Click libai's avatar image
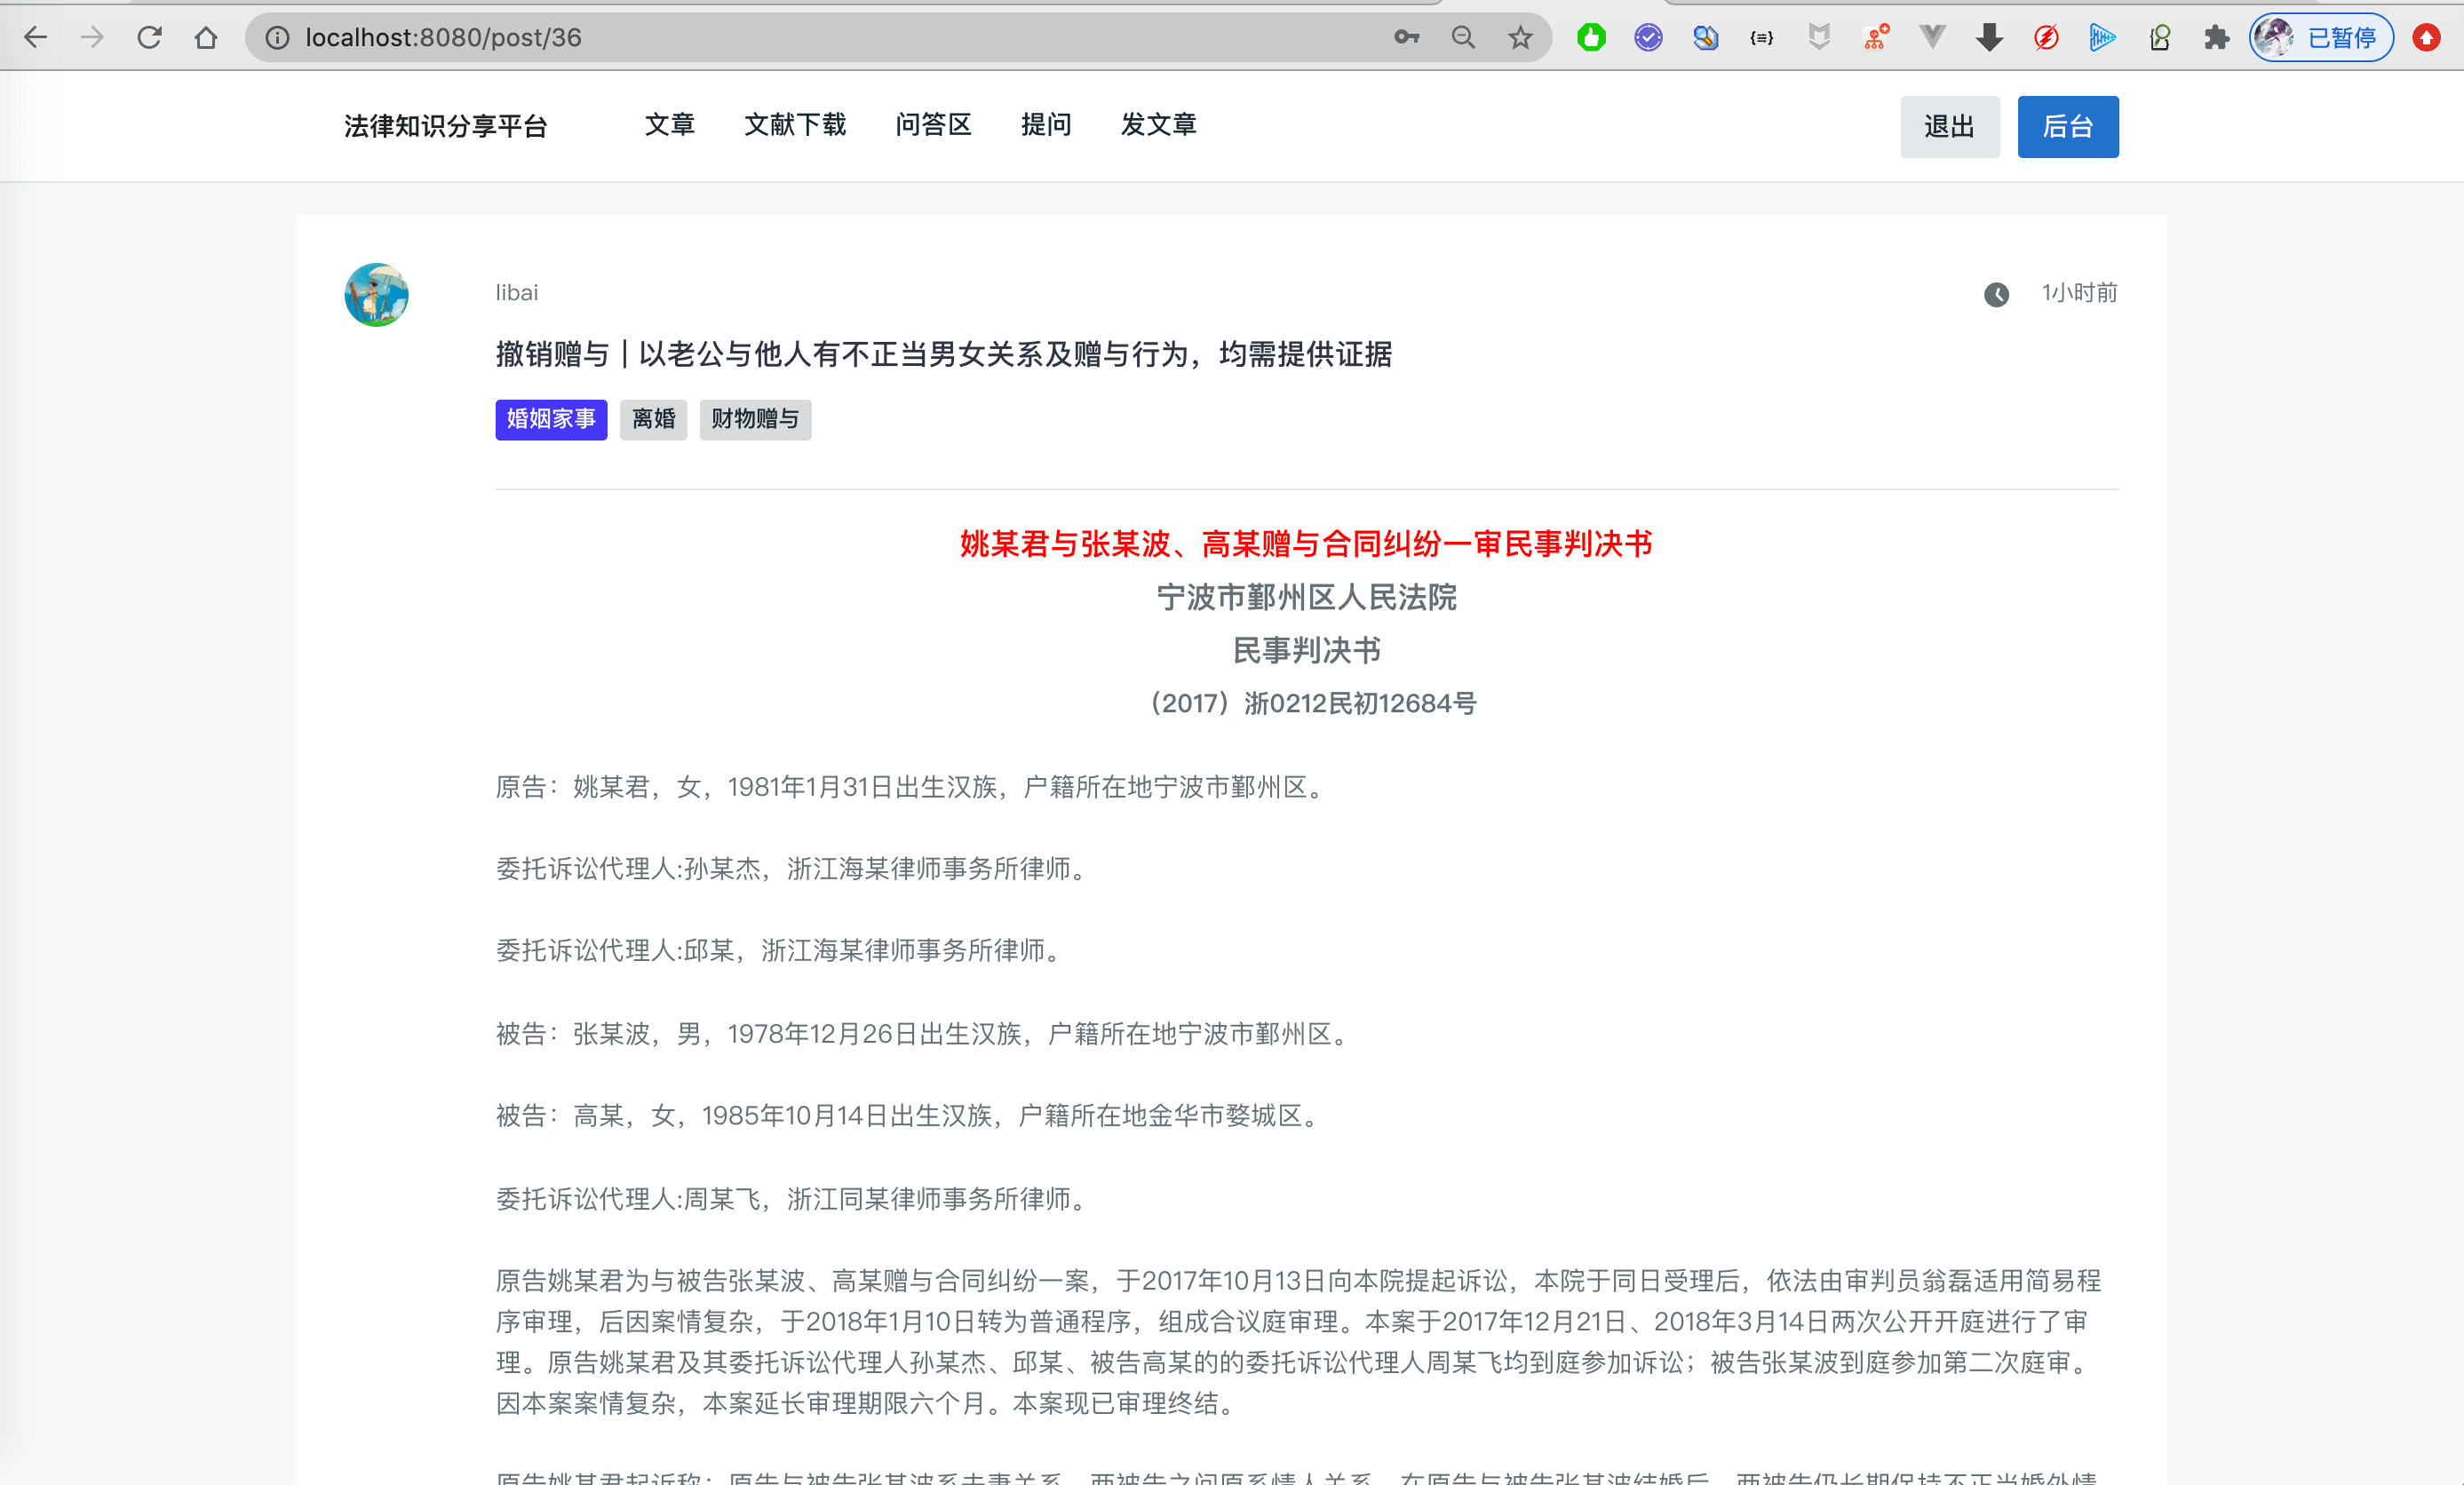 tap(376, 295)
